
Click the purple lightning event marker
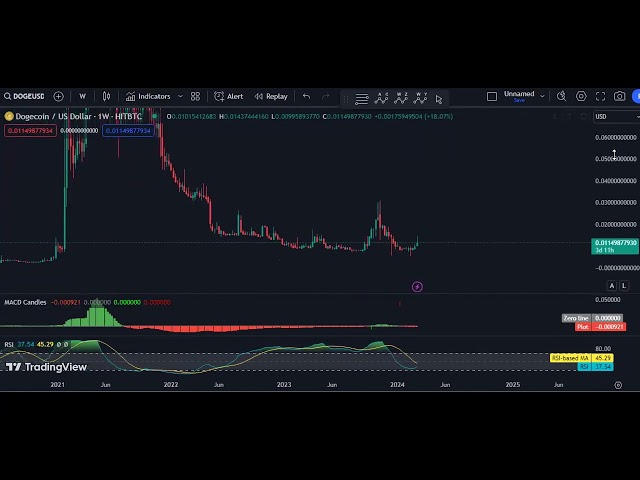coord(417,287)
